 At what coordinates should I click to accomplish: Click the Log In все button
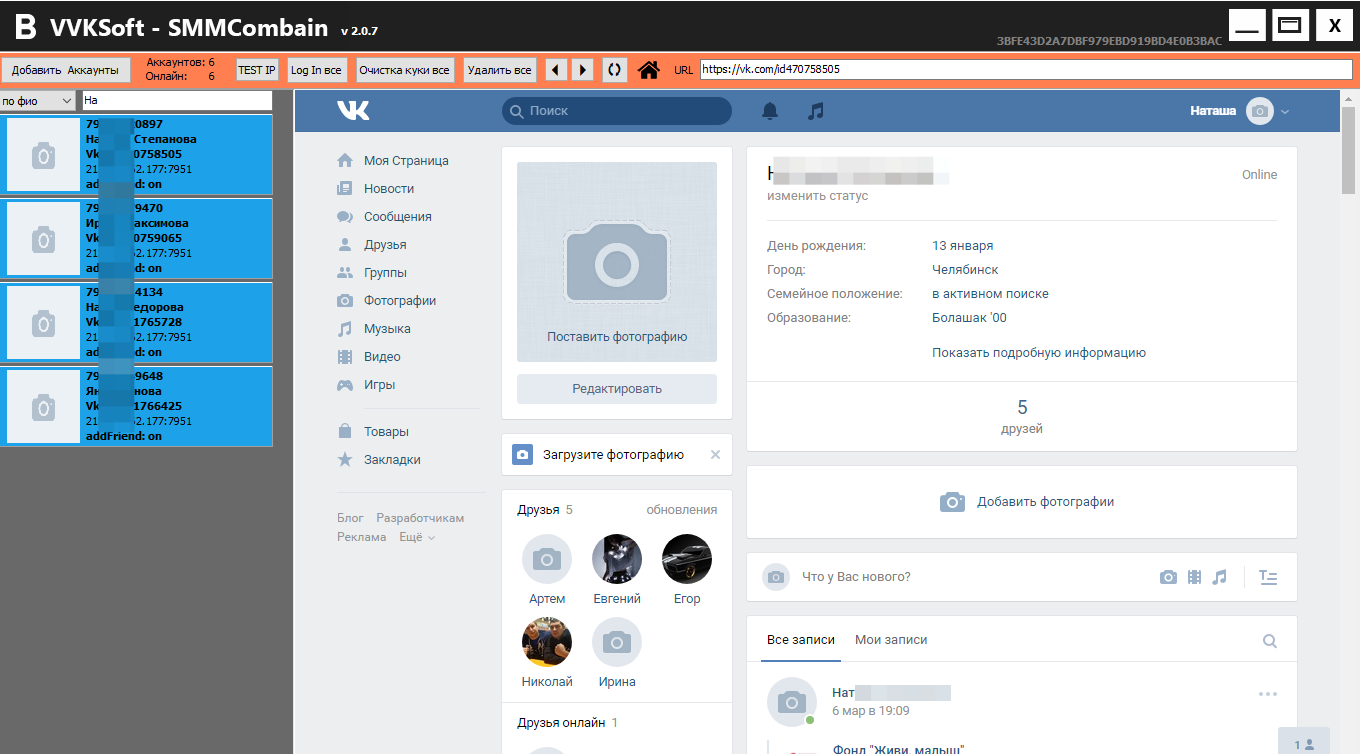point(316,70)
